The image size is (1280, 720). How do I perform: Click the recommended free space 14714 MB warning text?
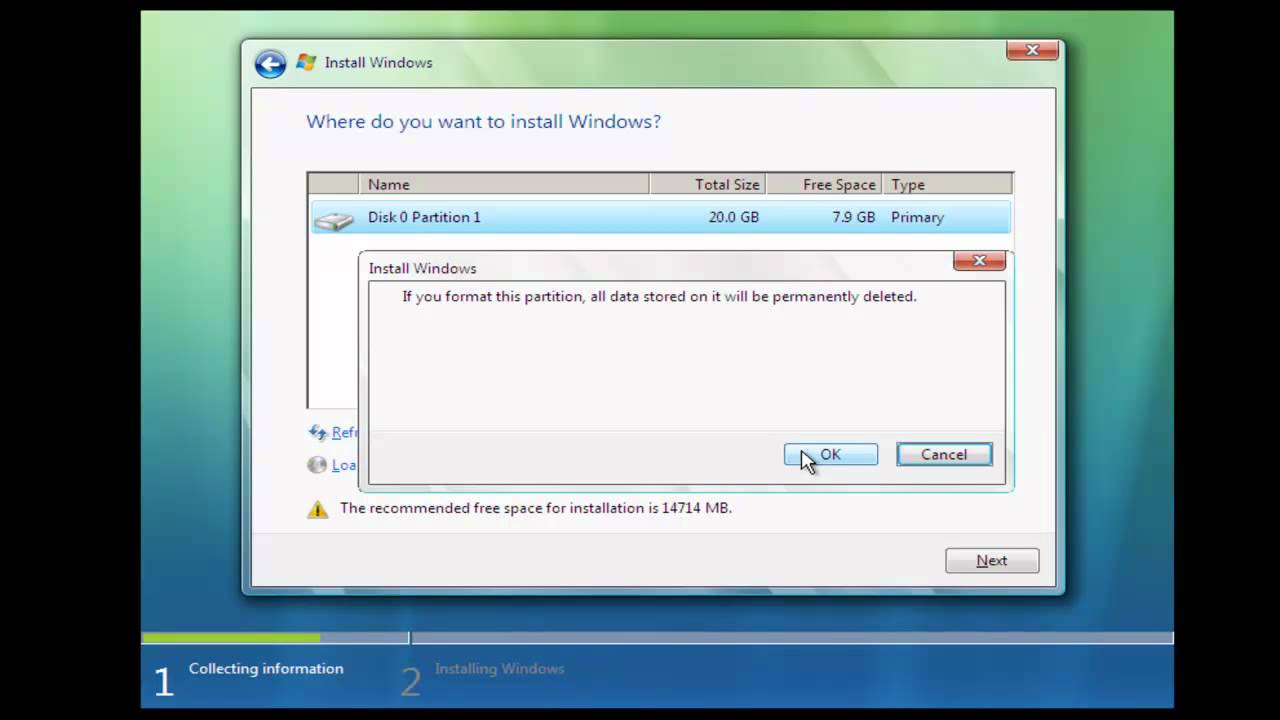[536, 508]
